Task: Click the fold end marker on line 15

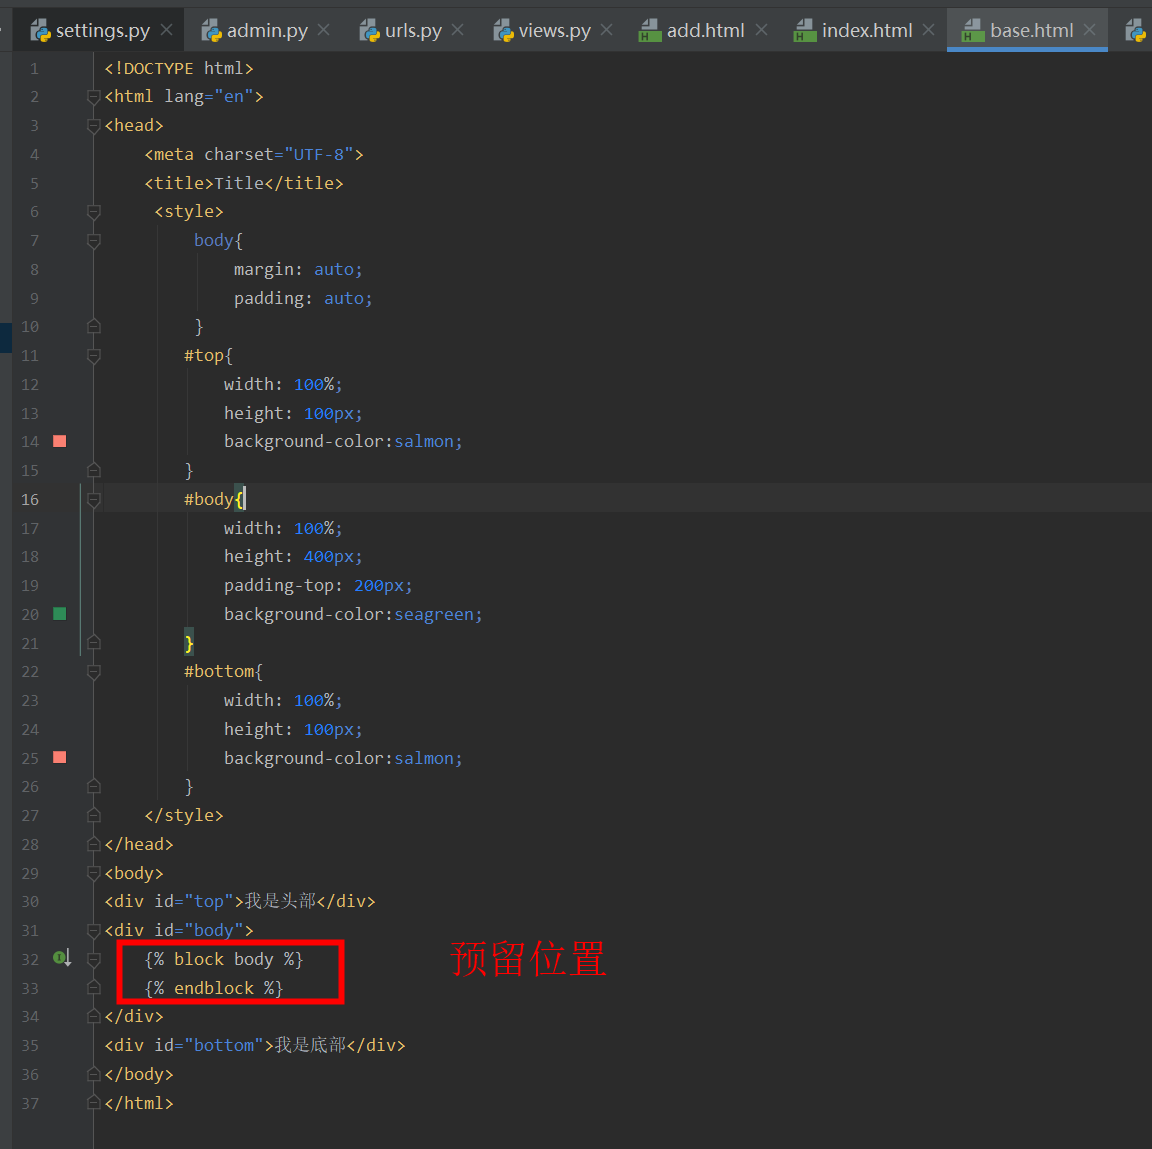Action: (93, 469)
